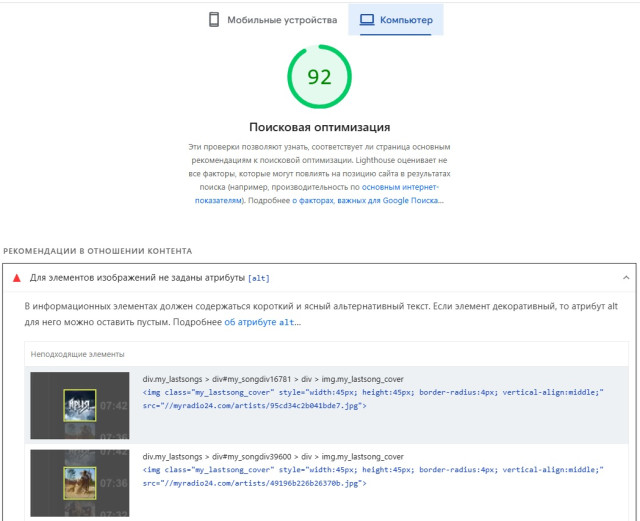Click the first failing element screenshot thumbnail
640x521 pixels.
tap(80, 405)
